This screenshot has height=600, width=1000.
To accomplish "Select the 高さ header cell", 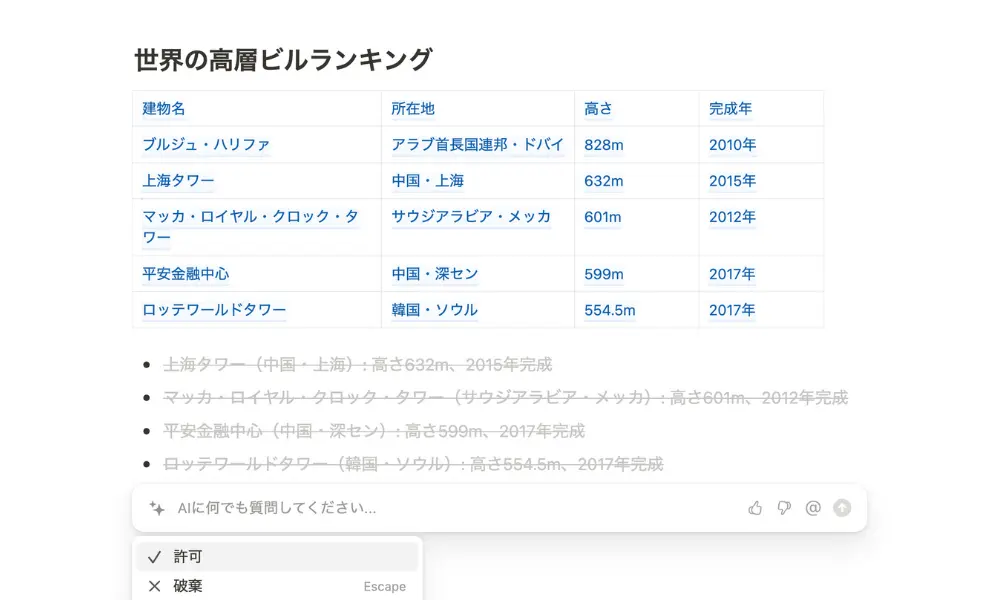I will pos(636,108).
